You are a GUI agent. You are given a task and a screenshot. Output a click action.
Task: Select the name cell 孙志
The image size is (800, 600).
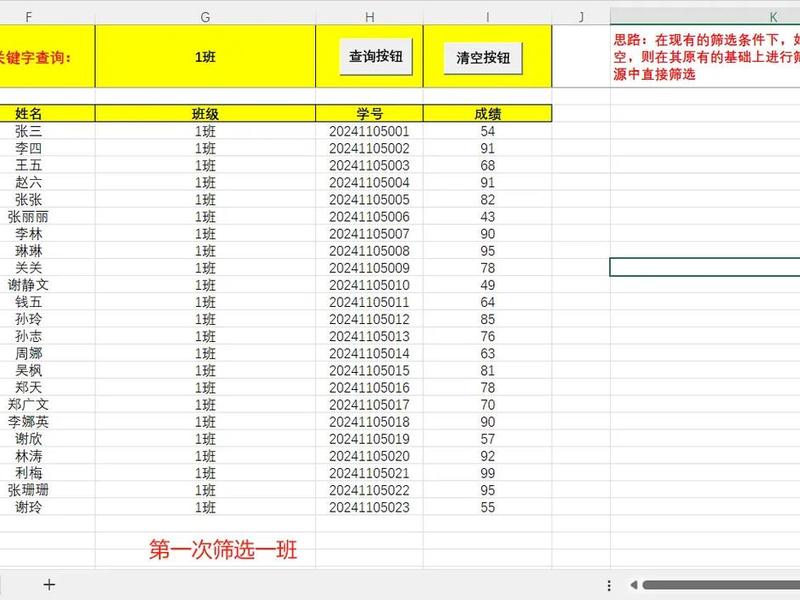pyautogui.click(x=47, y=336)
